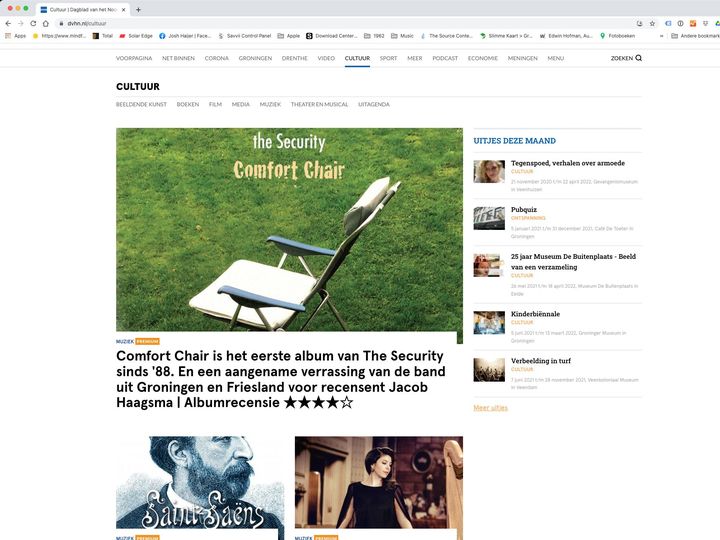Reload the page using the refresh icon
Image resolution: width=720 pixels, height=540 pixels.
pyautogui.click(x=32, y=23)
